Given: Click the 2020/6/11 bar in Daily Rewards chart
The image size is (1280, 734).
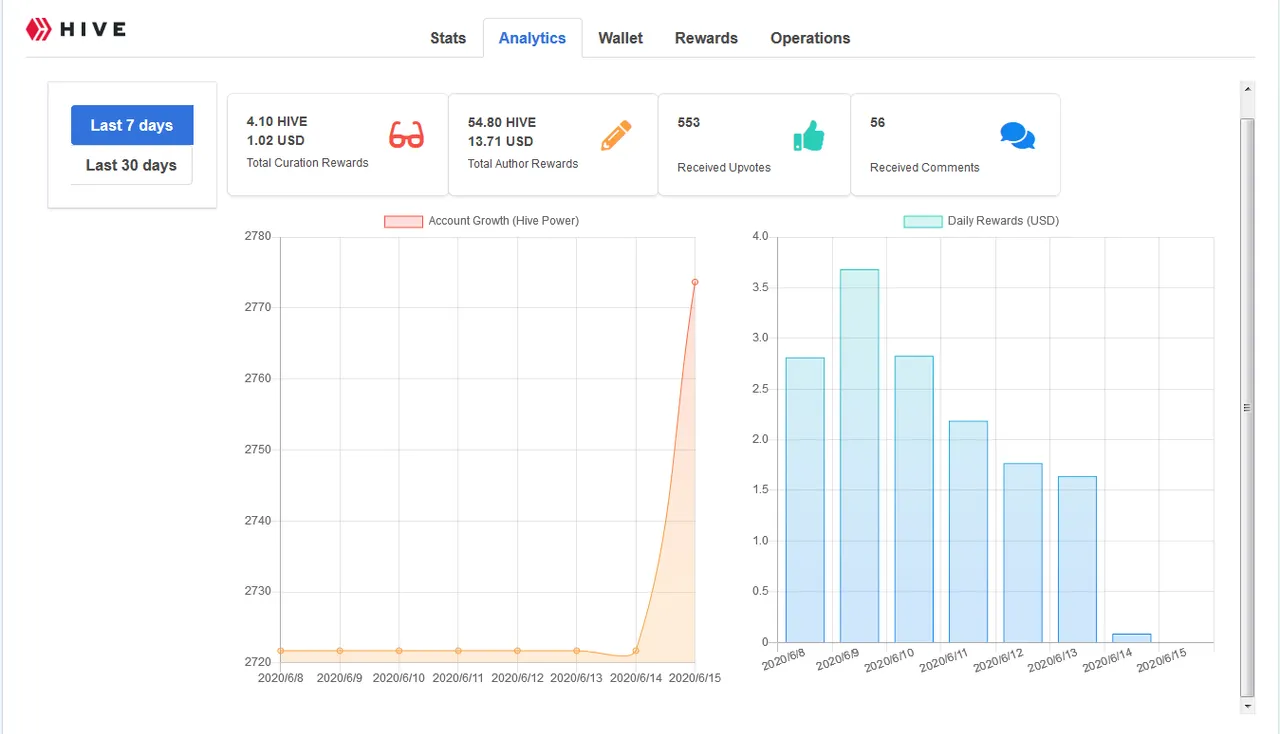Looking at the screenshot, I should 968,532.
